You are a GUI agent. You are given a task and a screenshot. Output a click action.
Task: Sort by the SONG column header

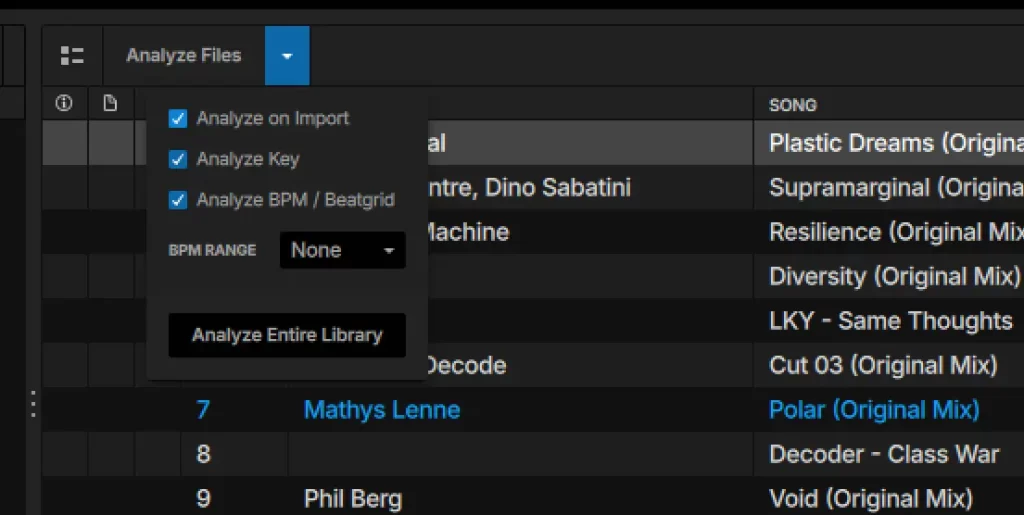(792, 104)
